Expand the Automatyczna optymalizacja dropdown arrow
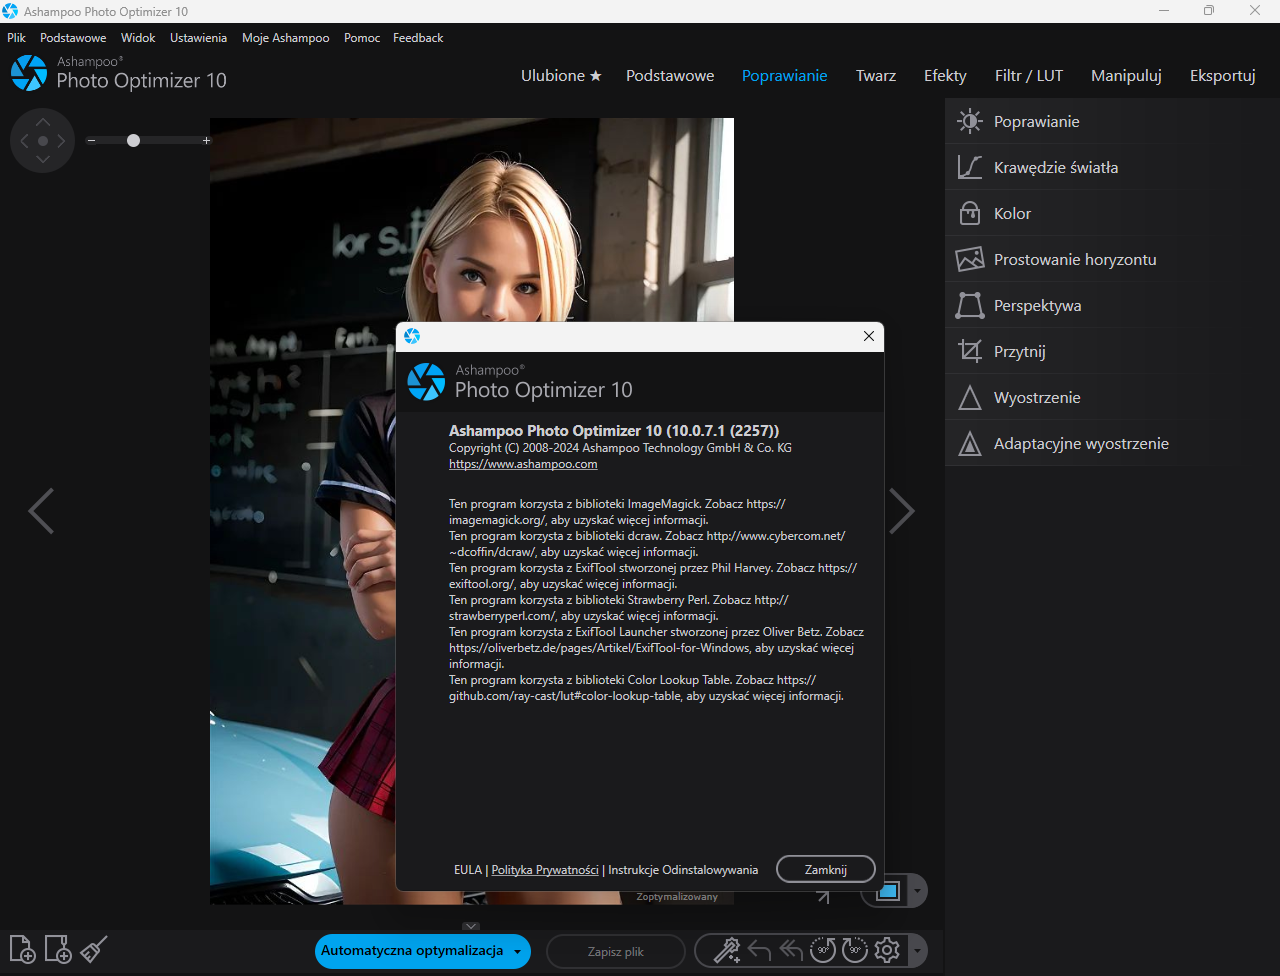This screenshot has height=976, width=1280. click(518, 952)
